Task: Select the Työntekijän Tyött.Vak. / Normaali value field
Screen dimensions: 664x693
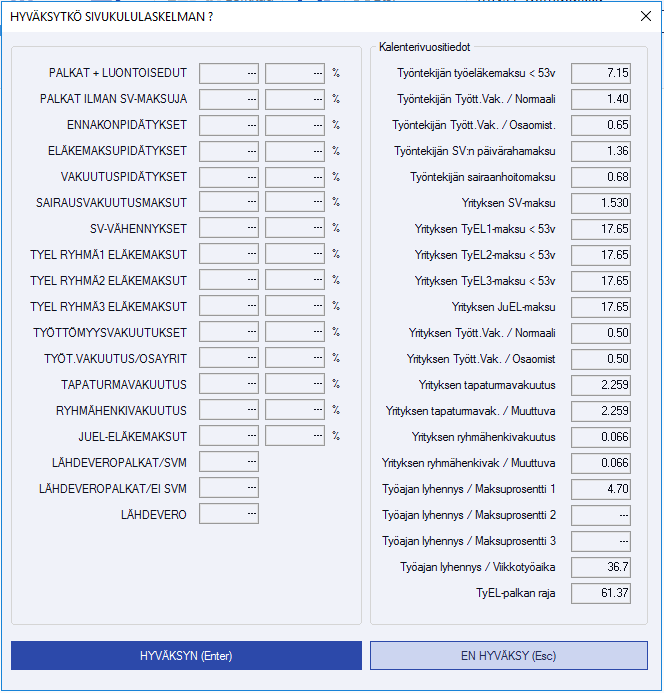Action: (x=601, y=99)
